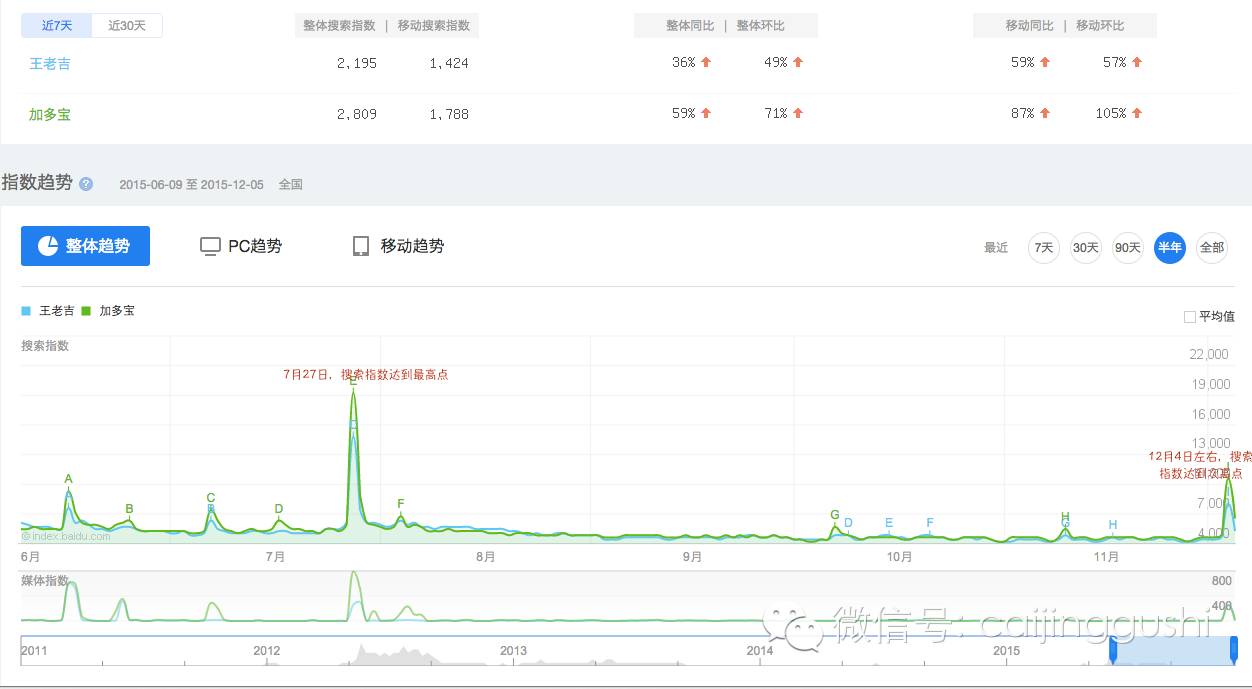Click the phone icon beside 移动趋势
Image resolution: width=1252 pixels, height=689 pixels.
click(361, 246)
